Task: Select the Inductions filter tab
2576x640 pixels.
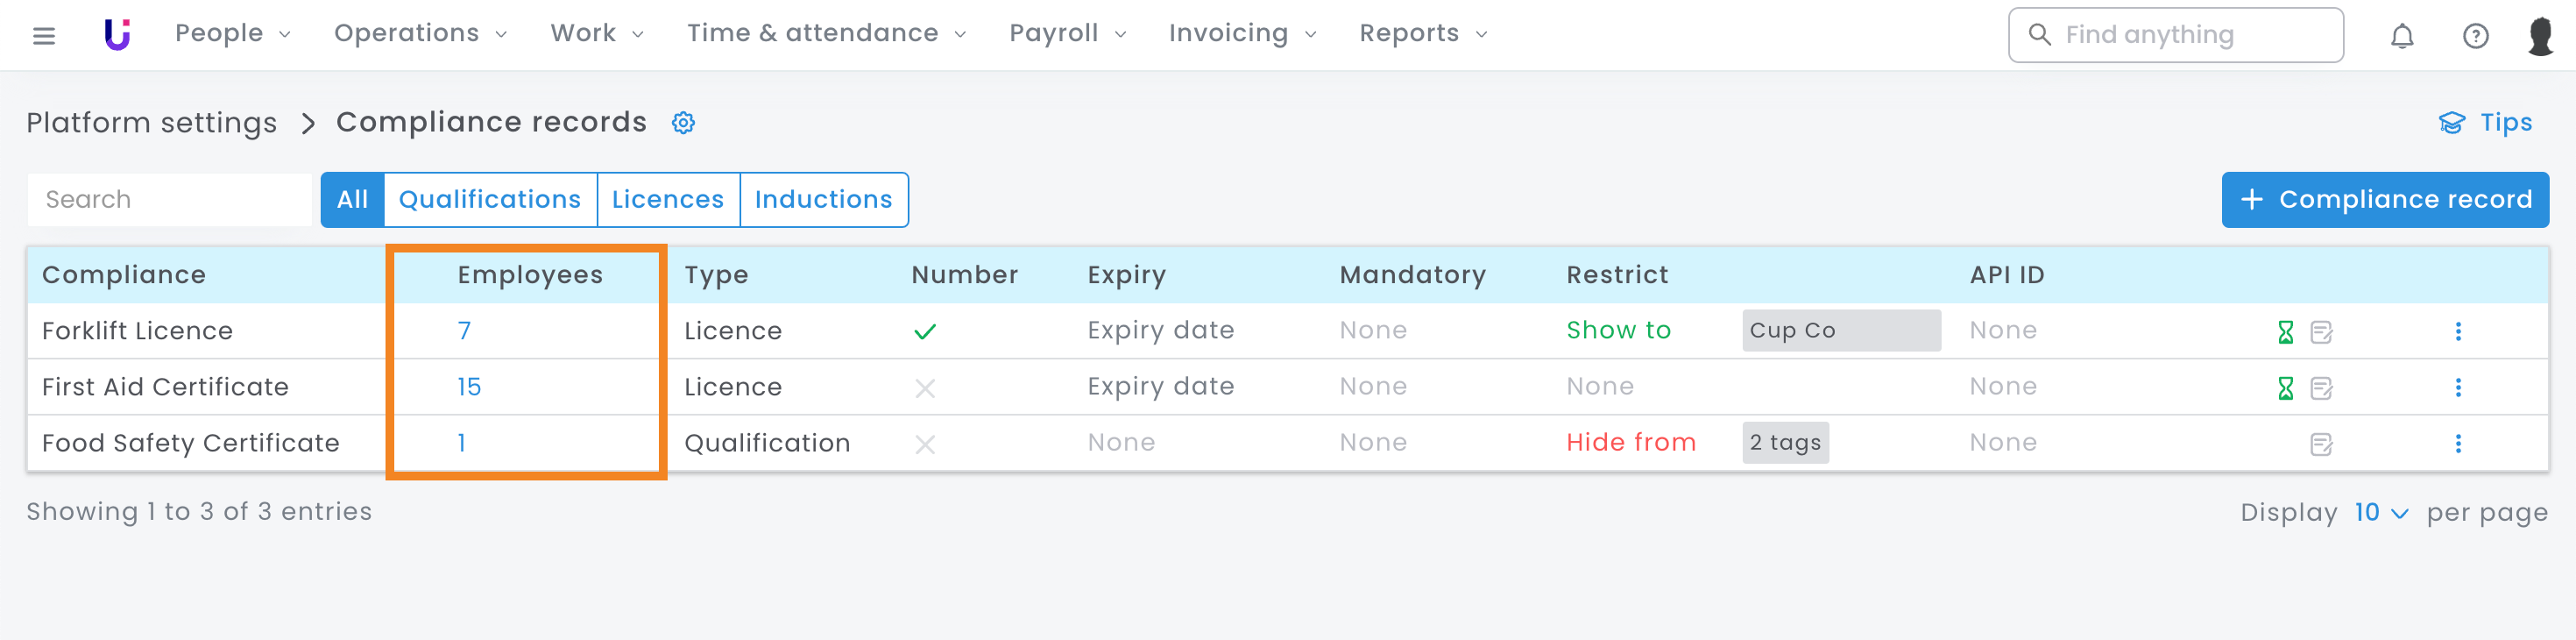Action: [823, 200]
